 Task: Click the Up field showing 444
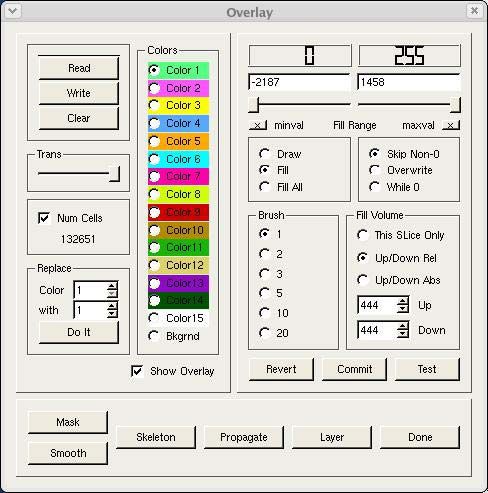[x=377, y=305]
